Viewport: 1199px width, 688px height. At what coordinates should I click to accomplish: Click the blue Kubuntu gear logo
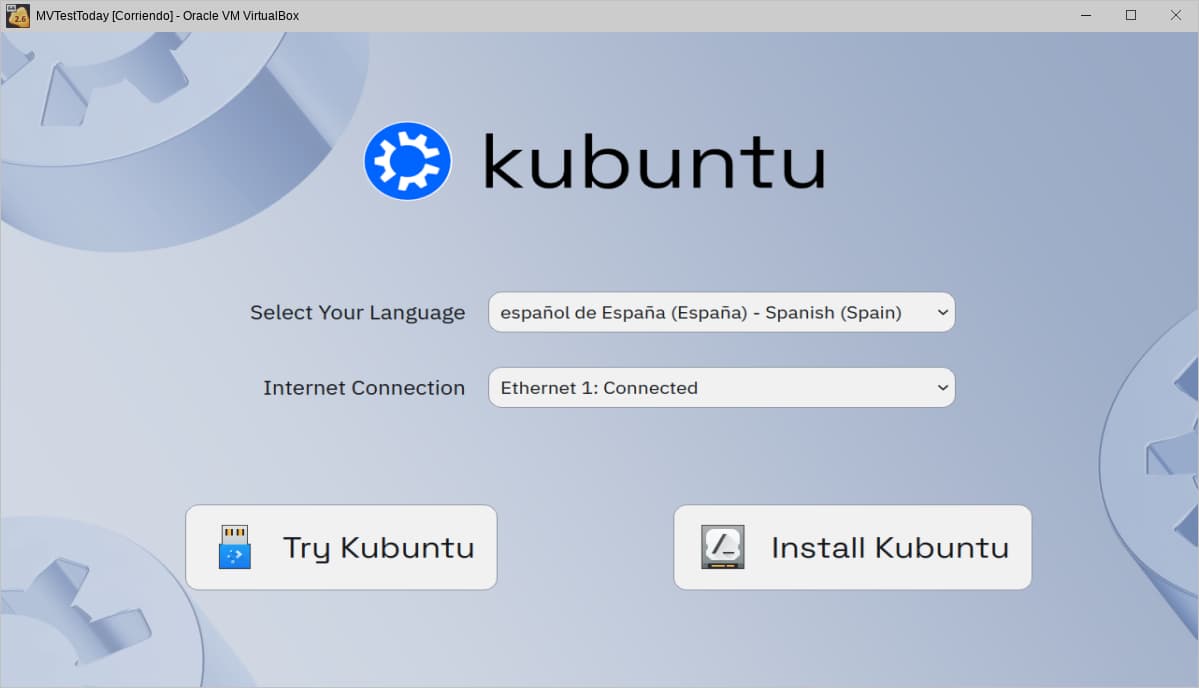pyautogui.click(x=408, y=161)
